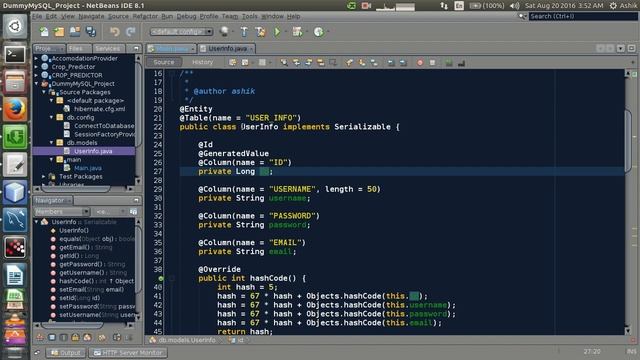Open the Terminal from the launcher

15,54
